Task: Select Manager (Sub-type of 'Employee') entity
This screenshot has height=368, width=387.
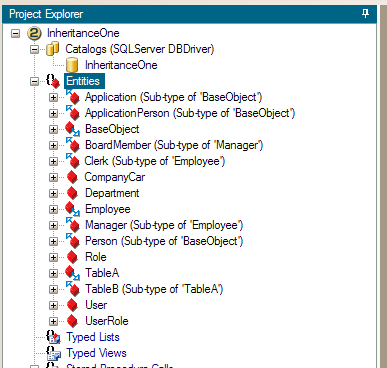Action: [x=164, y=225]
